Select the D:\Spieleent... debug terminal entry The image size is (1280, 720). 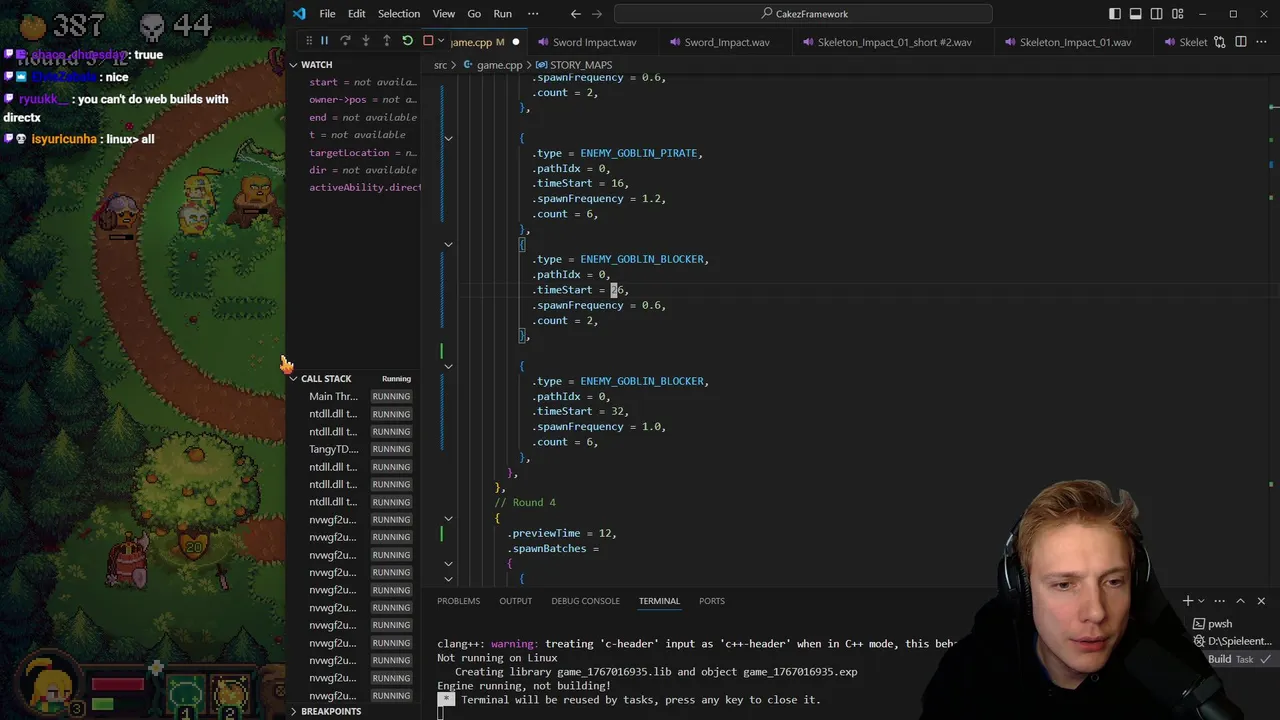1232,641
